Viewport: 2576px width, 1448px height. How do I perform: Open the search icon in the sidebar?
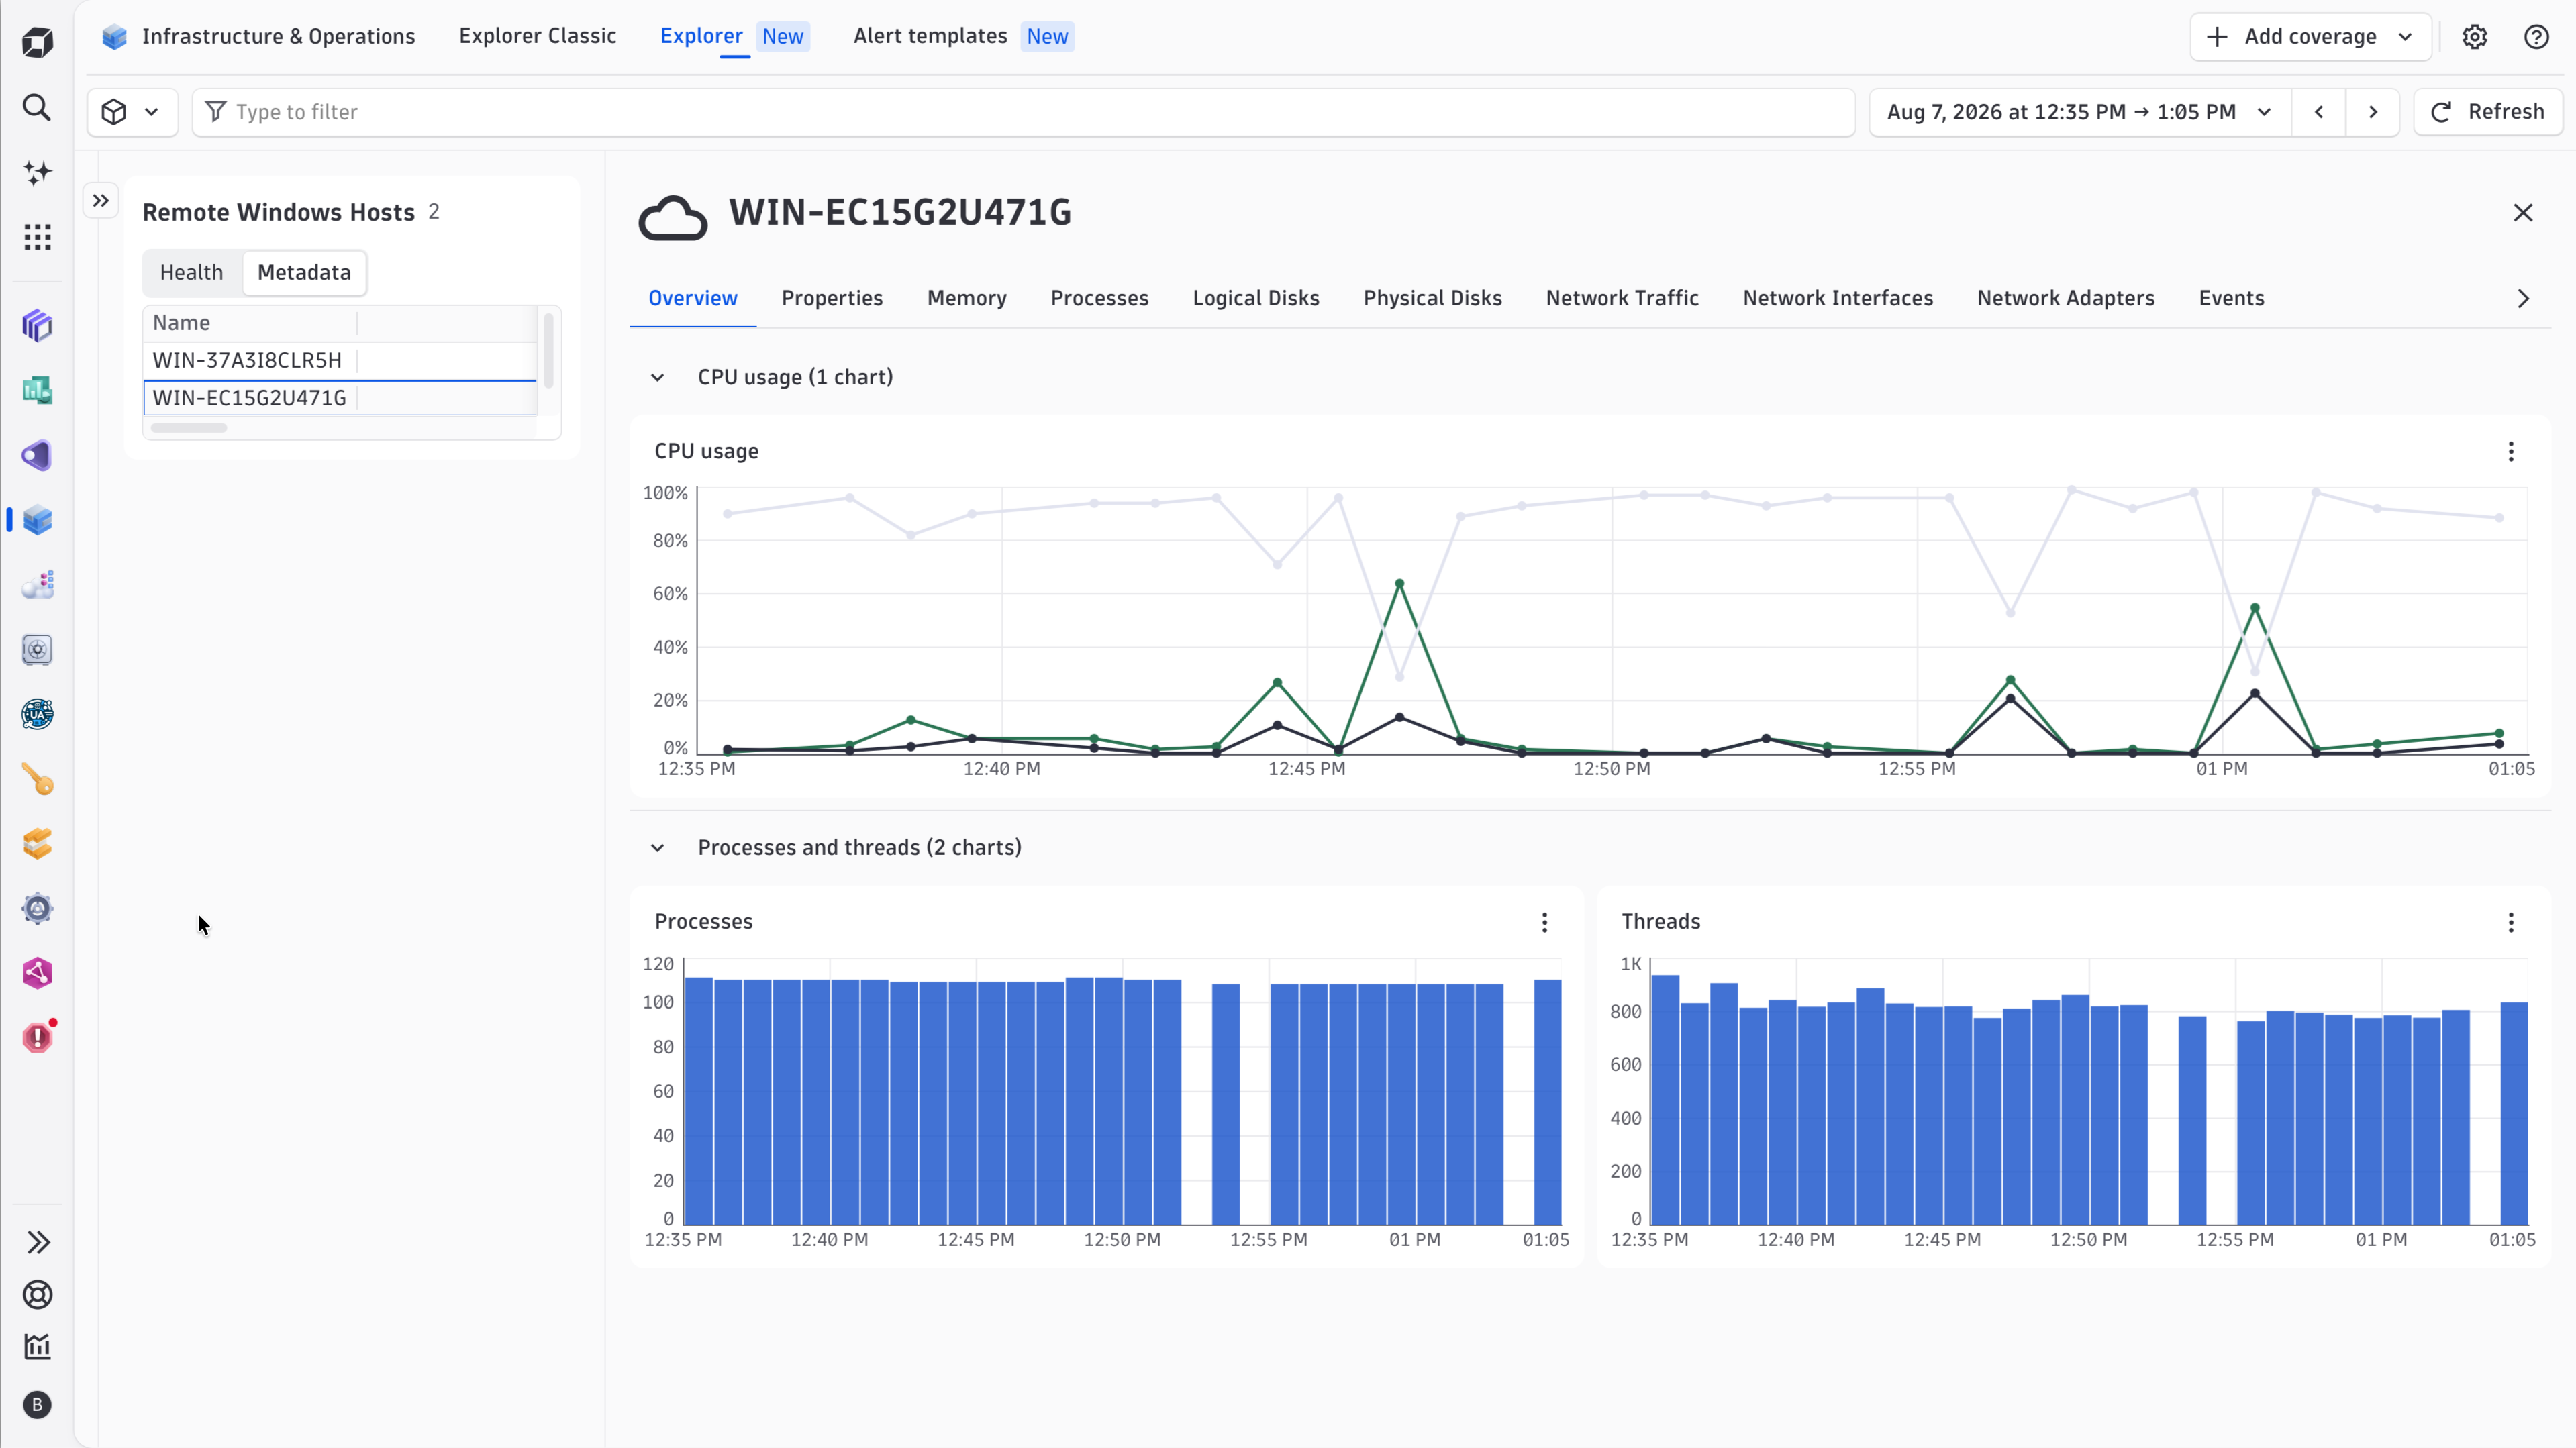coord(37,107)
